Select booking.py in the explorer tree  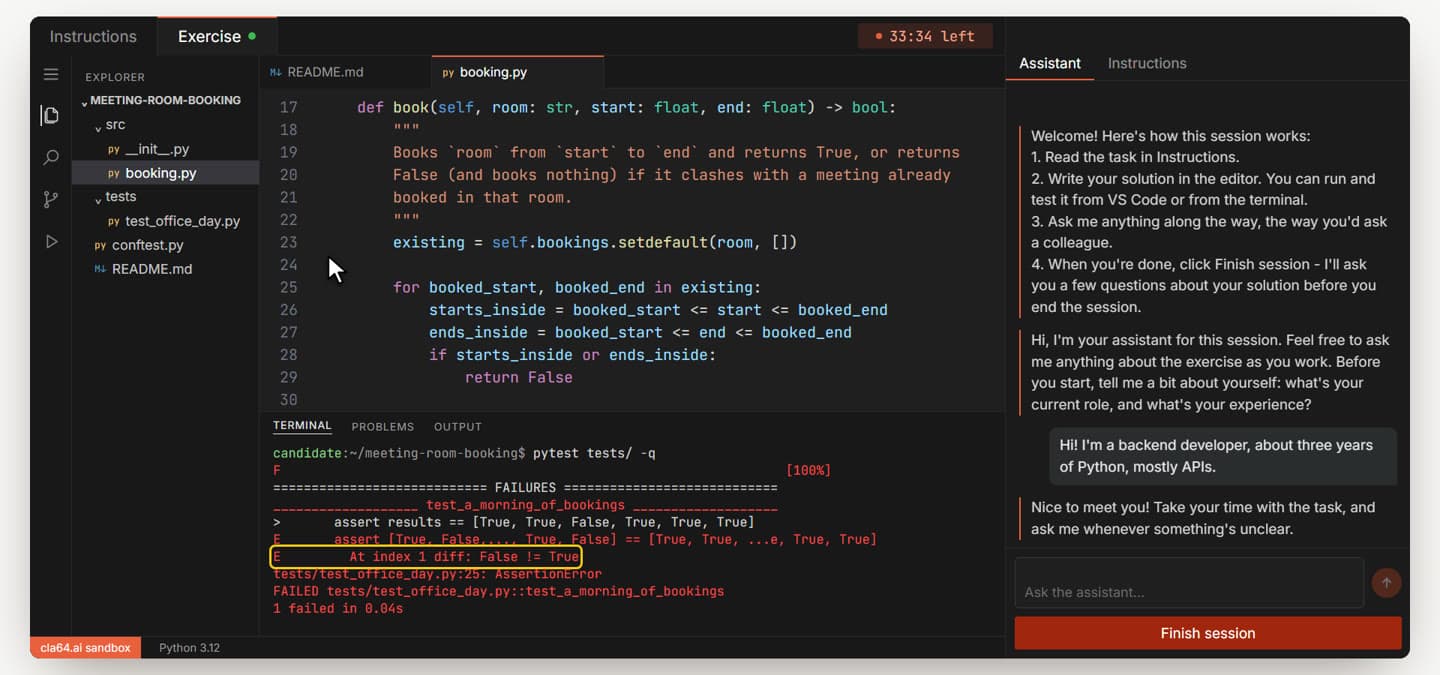click(x=165, y=173)
